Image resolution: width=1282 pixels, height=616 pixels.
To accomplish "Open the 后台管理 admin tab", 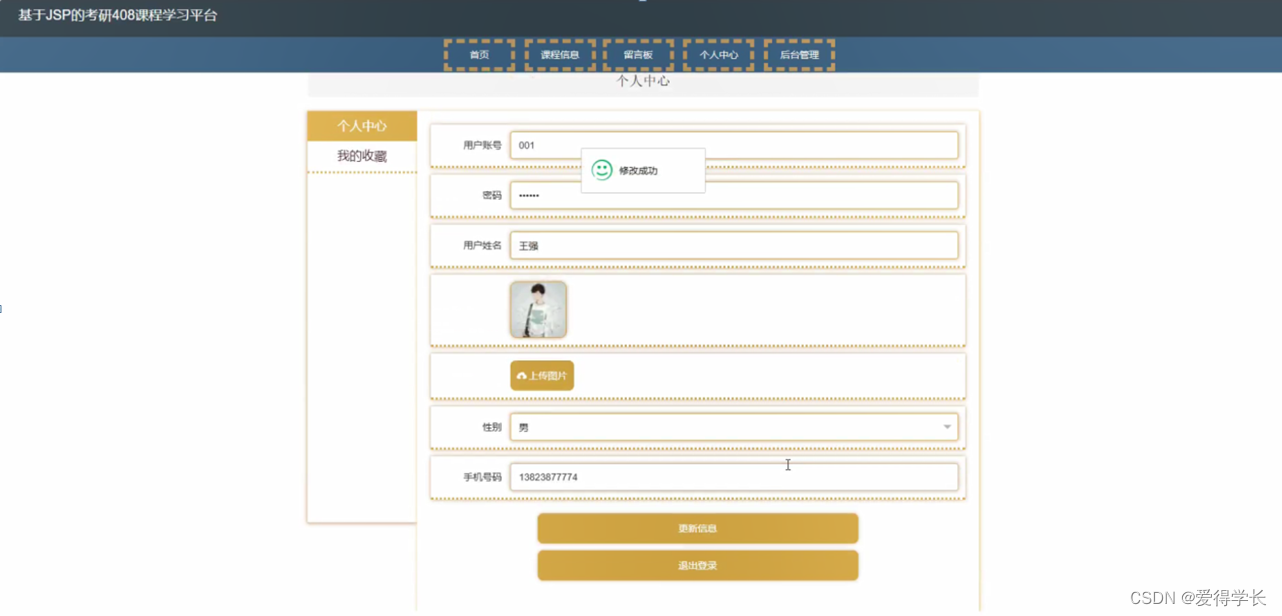I will pos(798,55).
